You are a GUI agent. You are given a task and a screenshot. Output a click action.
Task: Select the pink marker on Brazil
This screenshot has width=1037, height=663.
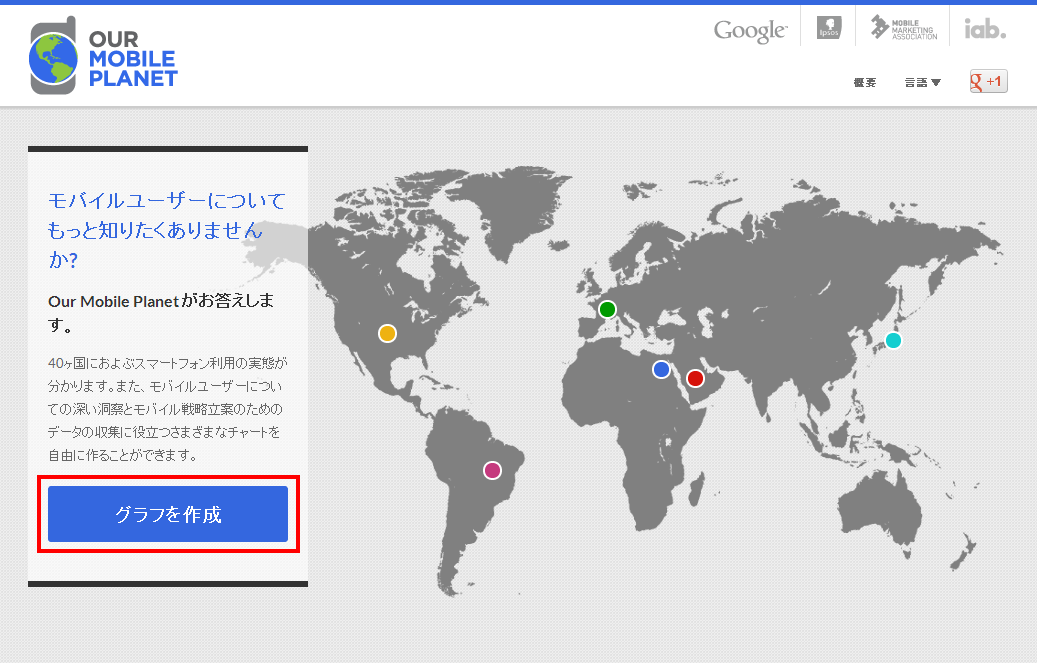click(x=492, y=470)
